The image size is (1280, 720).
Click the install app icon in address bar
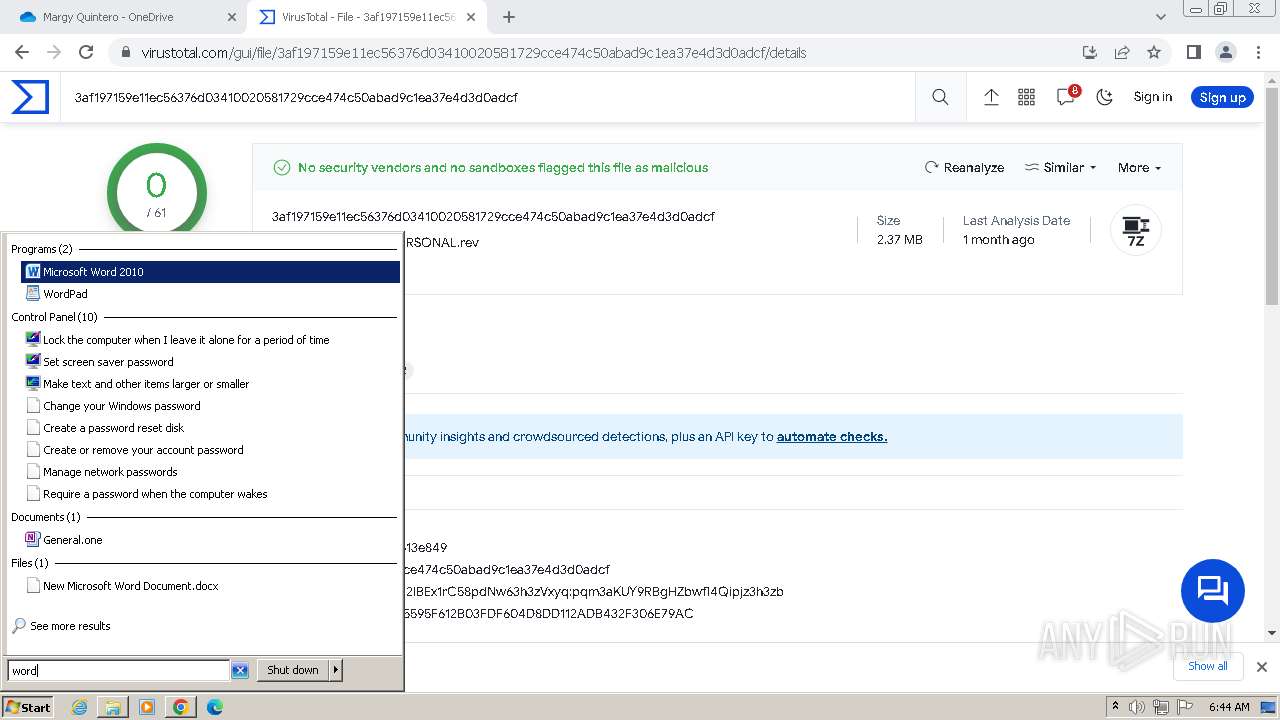[x=1090, y=52]
